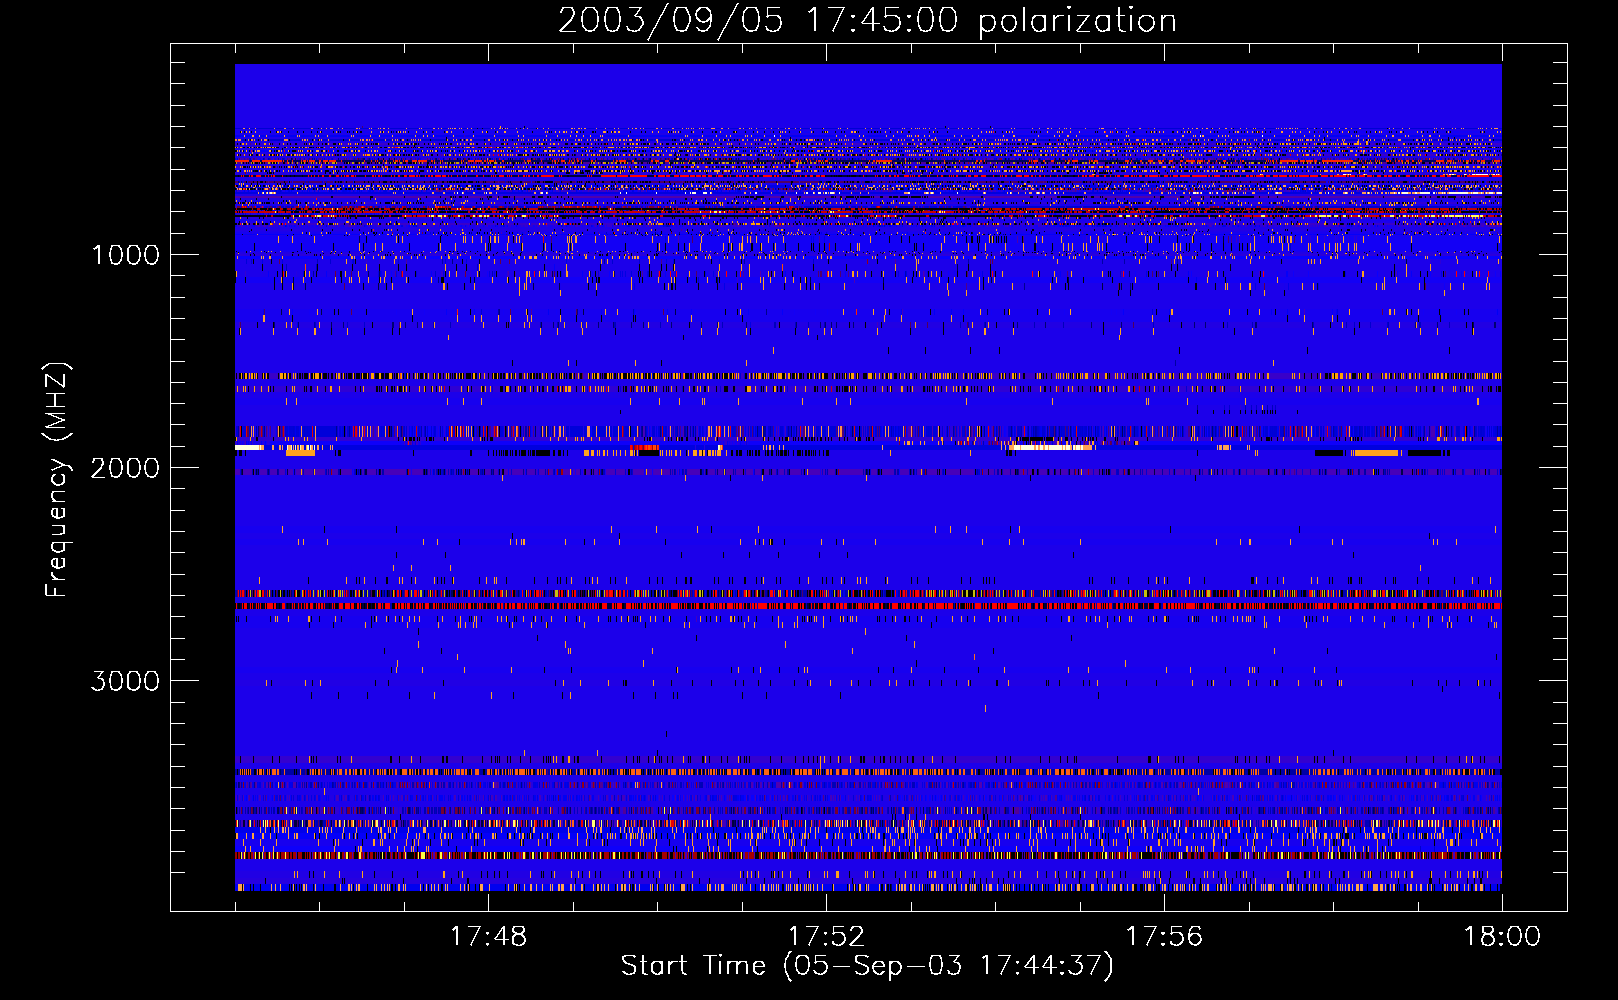This screenshot has width=1618, height=1000.
Task: Click the 1000 frequency tick label
Action: click(x=125, y=255)
